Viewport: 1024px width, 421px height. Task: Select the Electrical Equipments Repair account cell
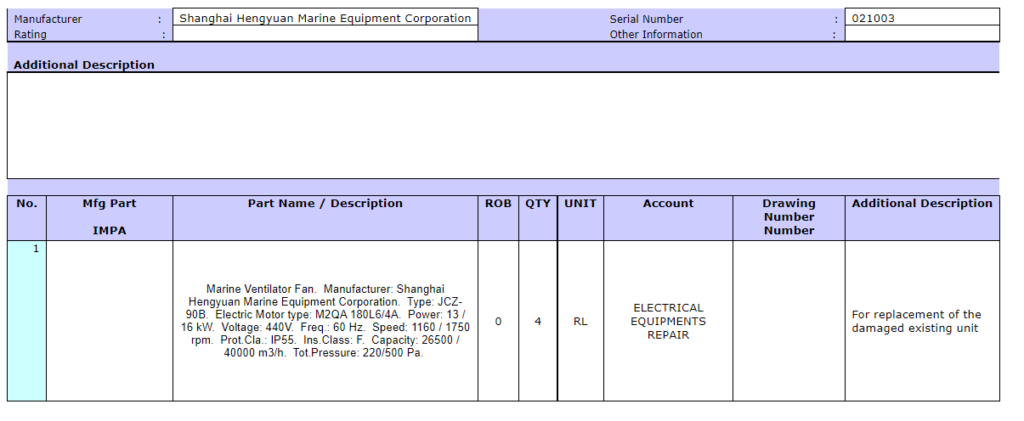tap(668, 321)
